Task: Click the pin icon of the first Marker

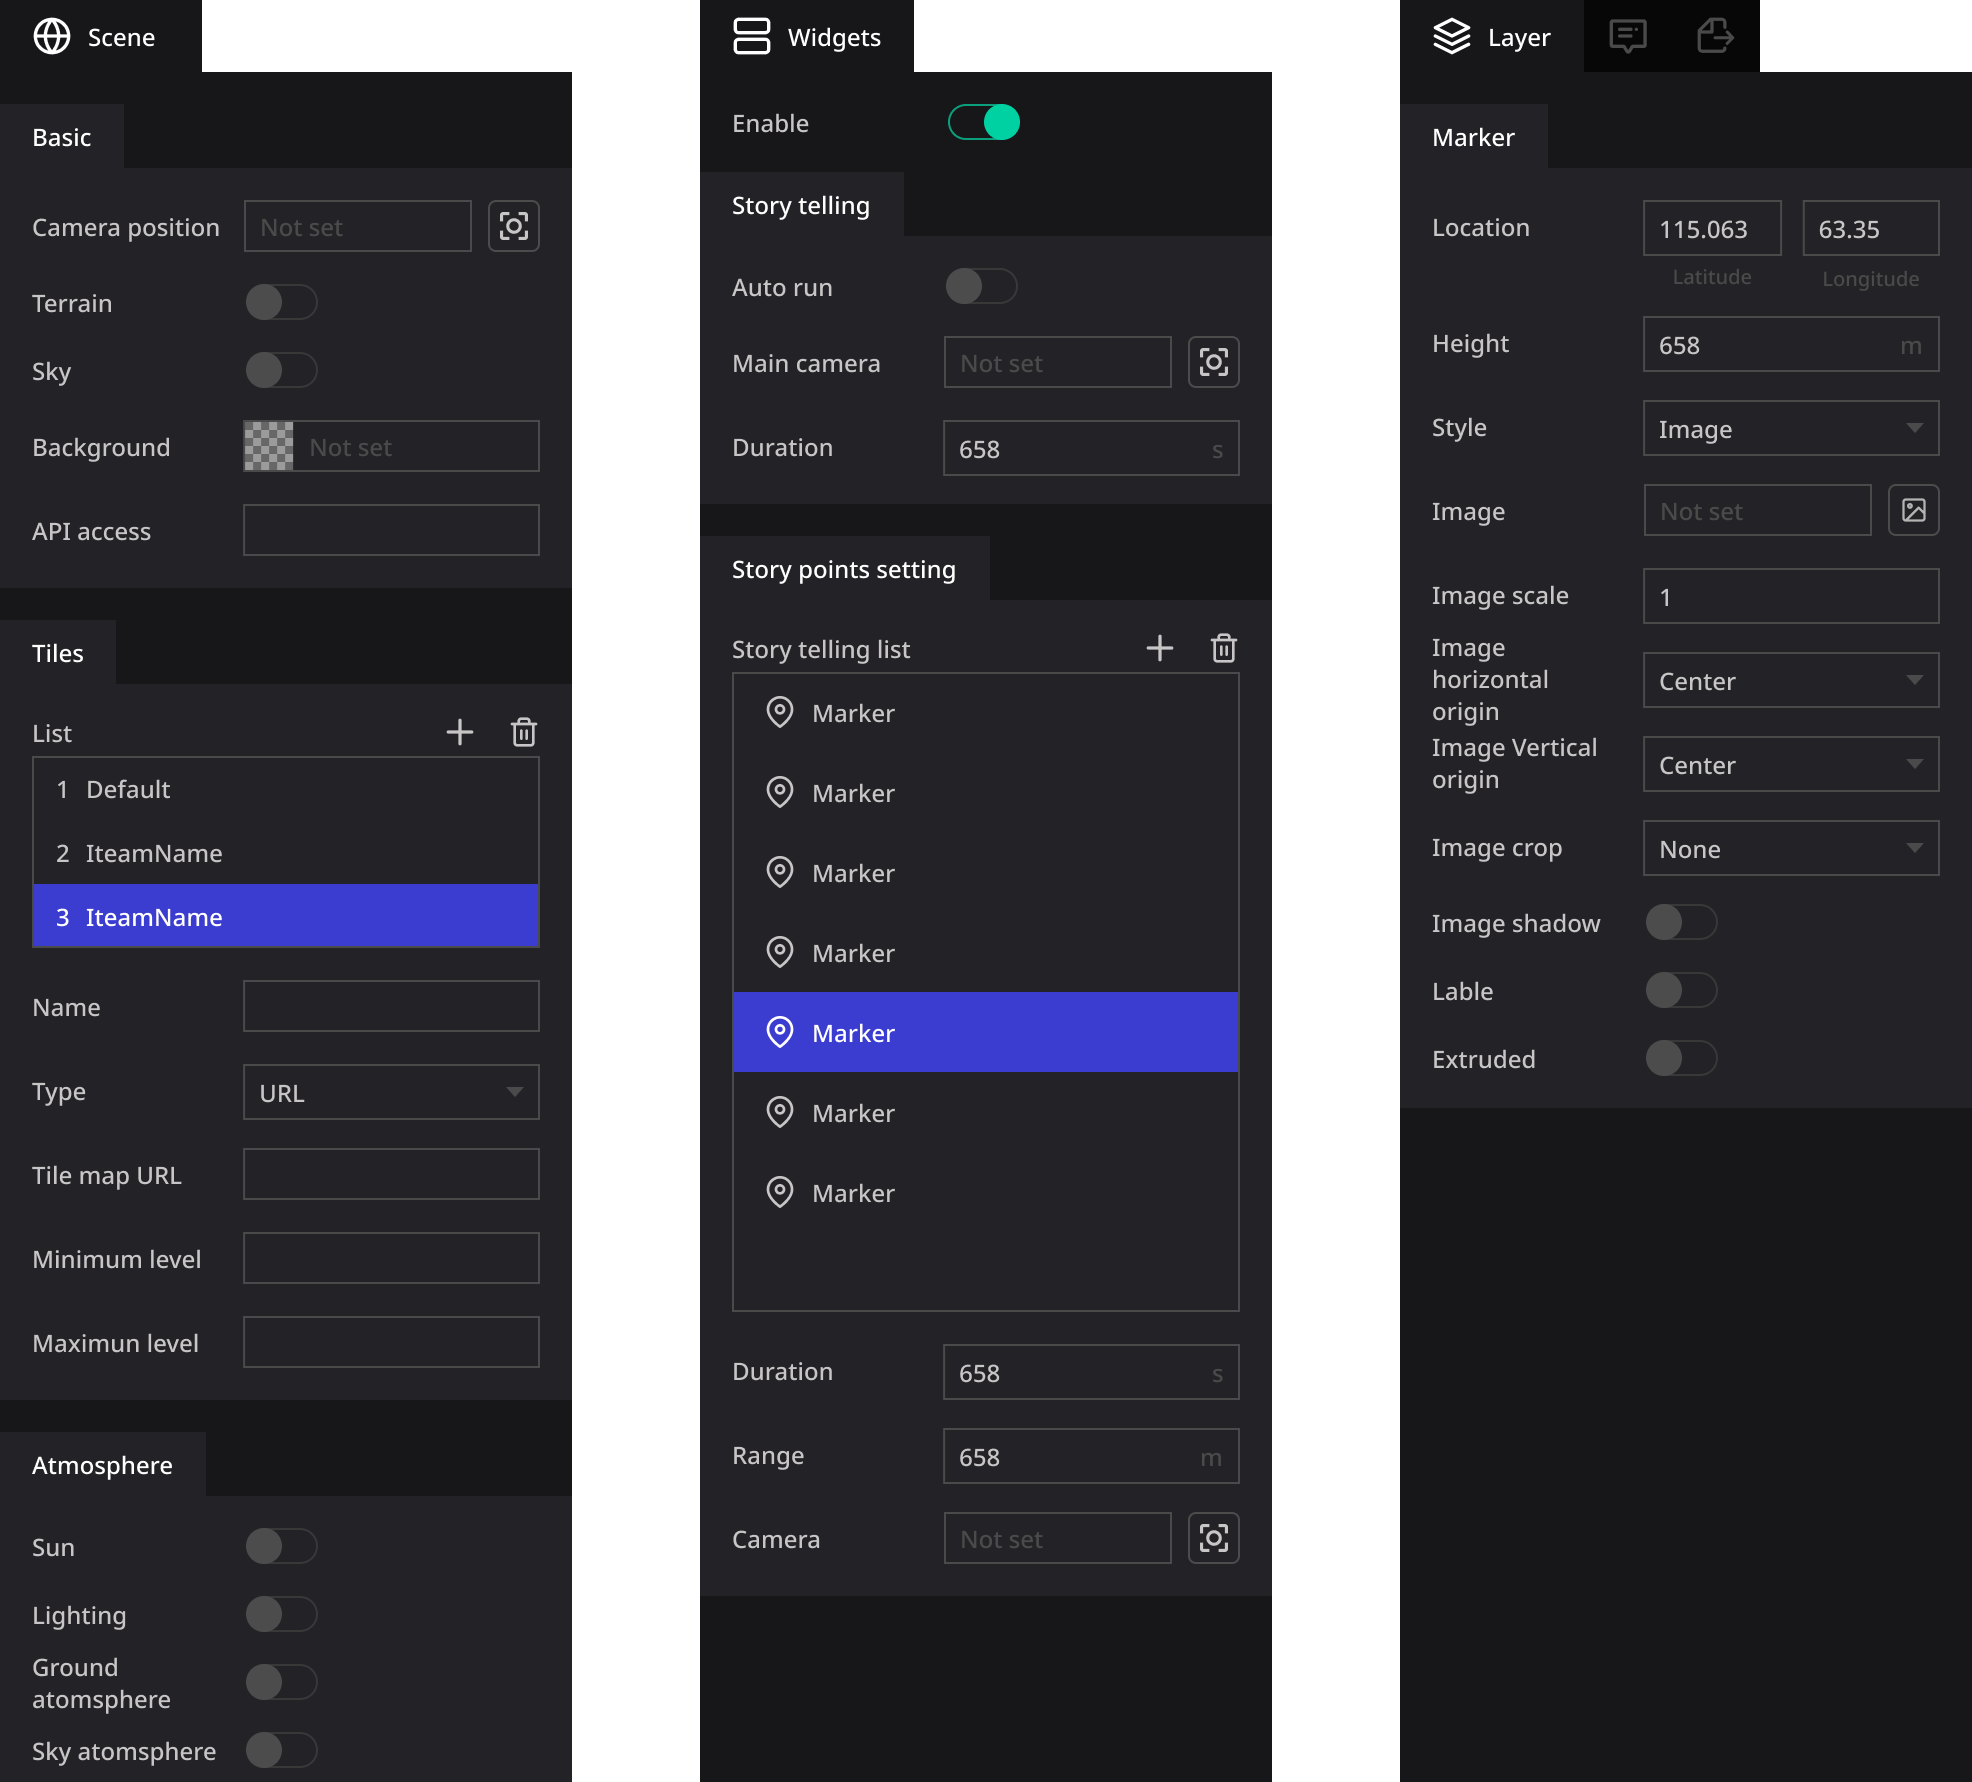Action: tap(780, 712)
